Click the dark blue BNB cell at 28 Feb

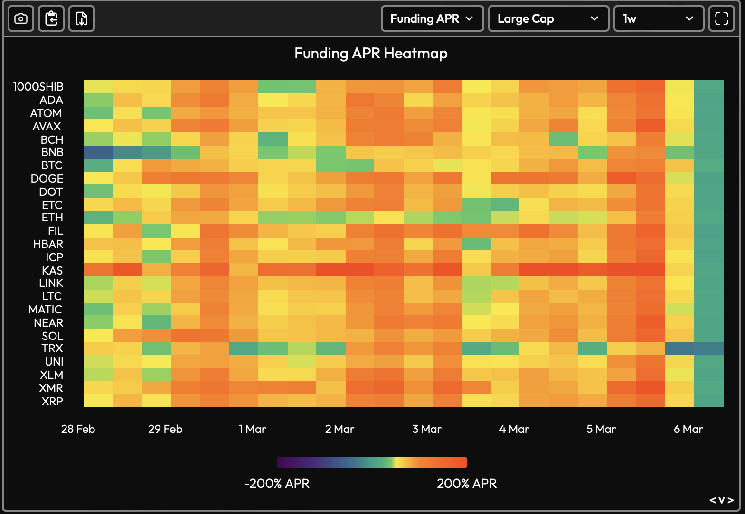click(98, 152)
